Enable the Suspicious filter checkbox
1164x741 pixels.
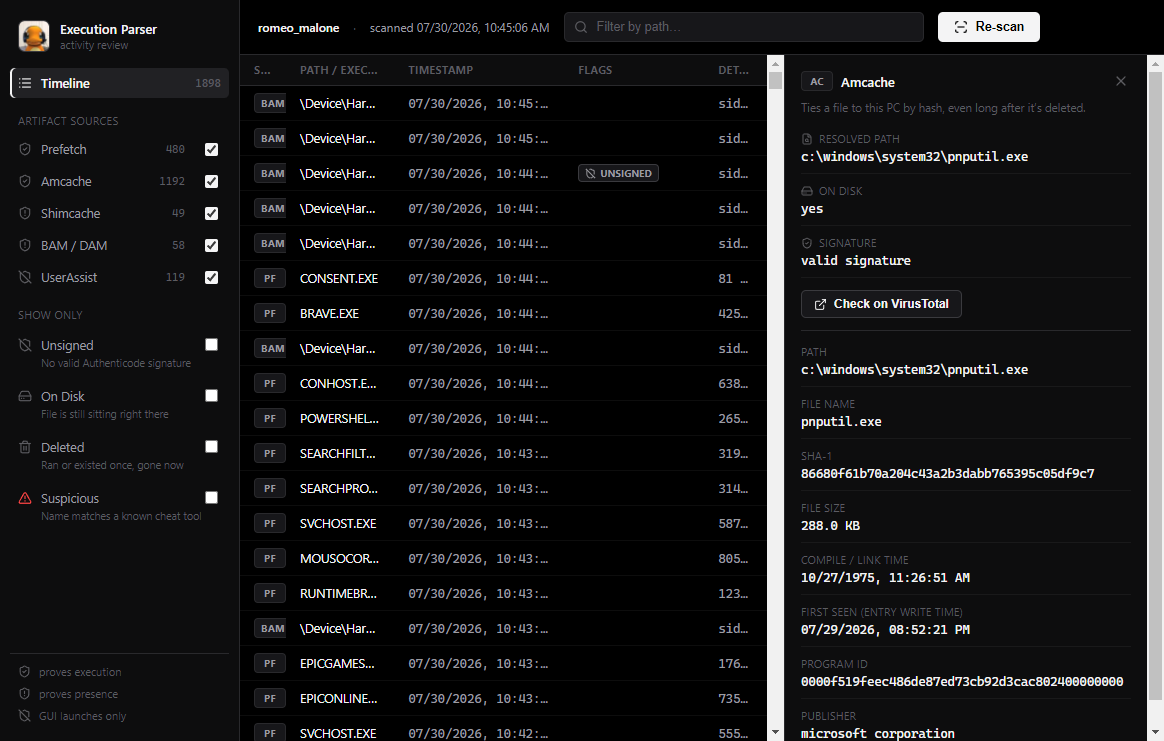click(x=212, y=497)
